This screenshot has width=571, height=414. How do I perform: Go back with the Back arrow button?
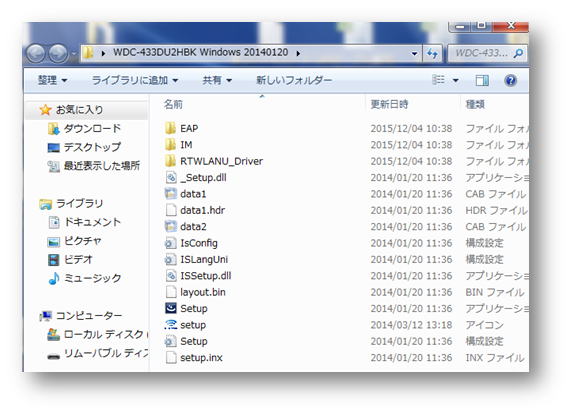click(x=36, y=54)
